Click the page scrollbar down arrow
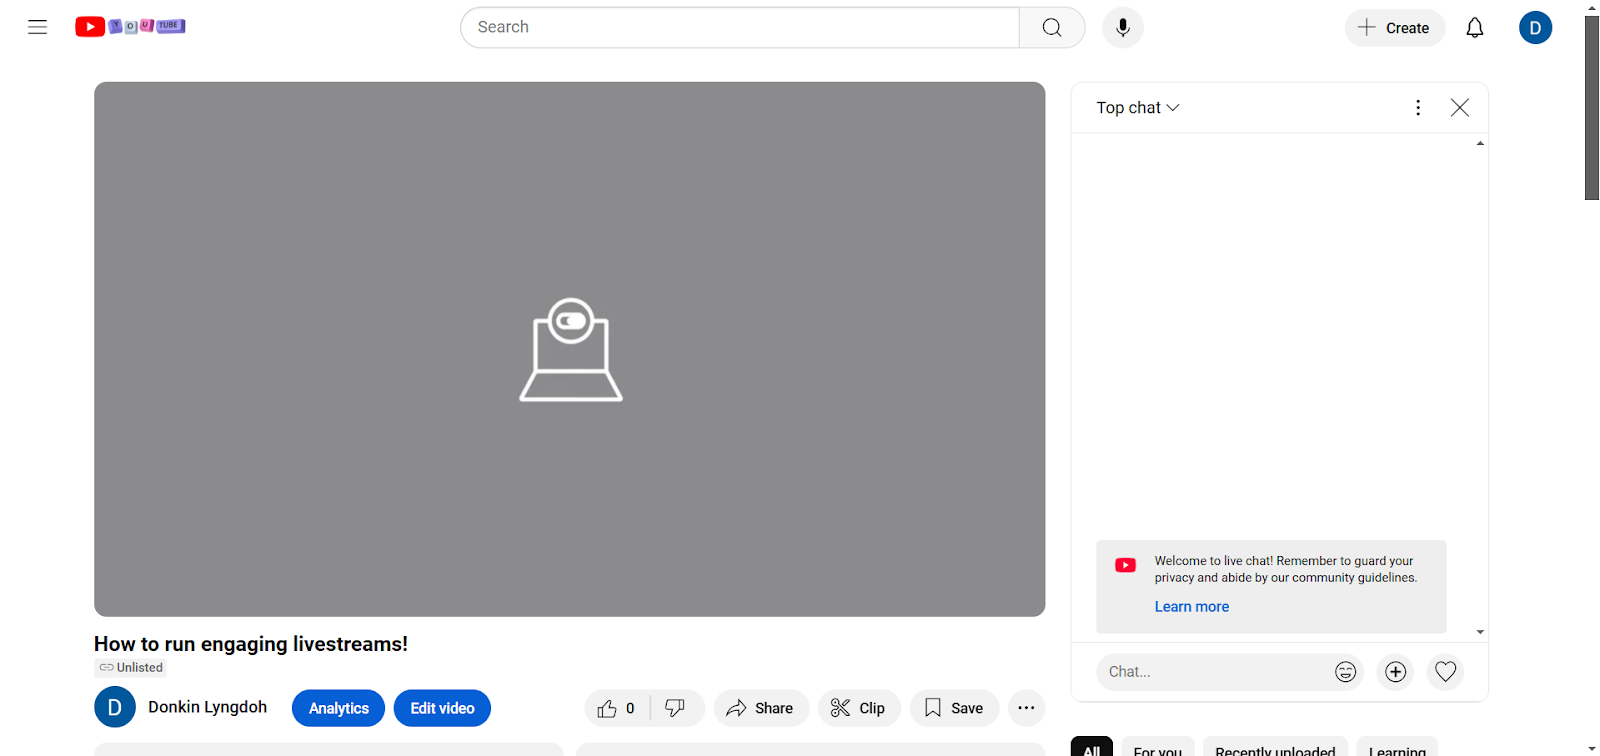Viewport: 1600px width, 756px height. click(x=1592, y=749)
